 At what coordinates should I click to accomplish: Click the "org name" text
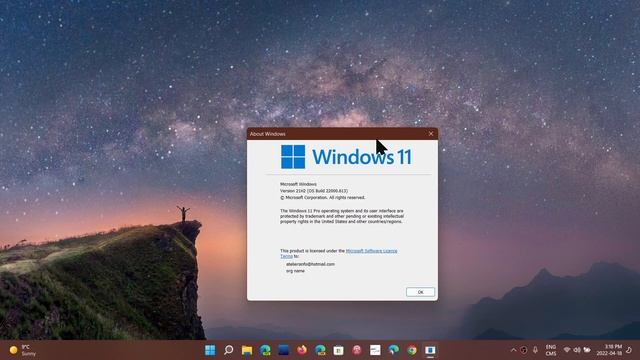pos(295,271)
